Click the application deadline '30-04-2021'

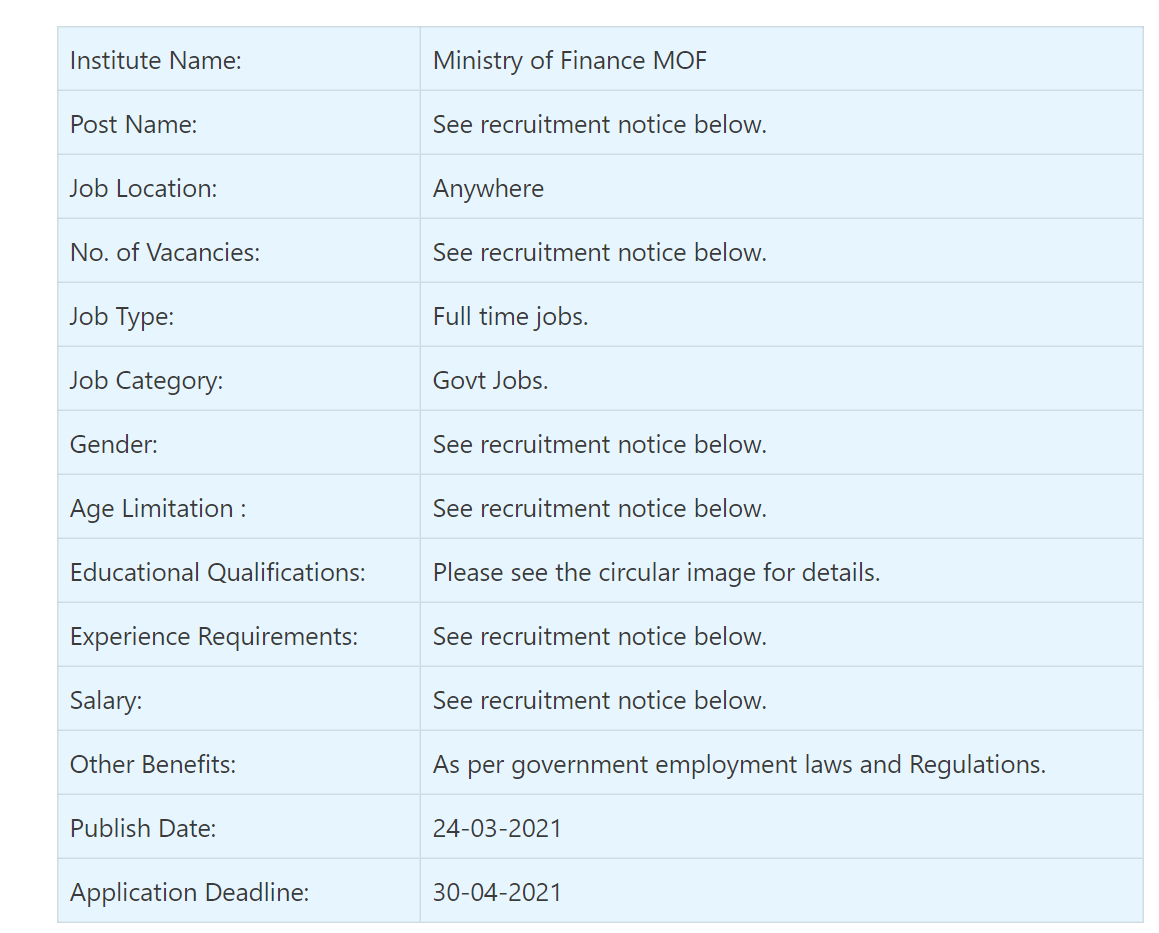[x=497, y=893]
